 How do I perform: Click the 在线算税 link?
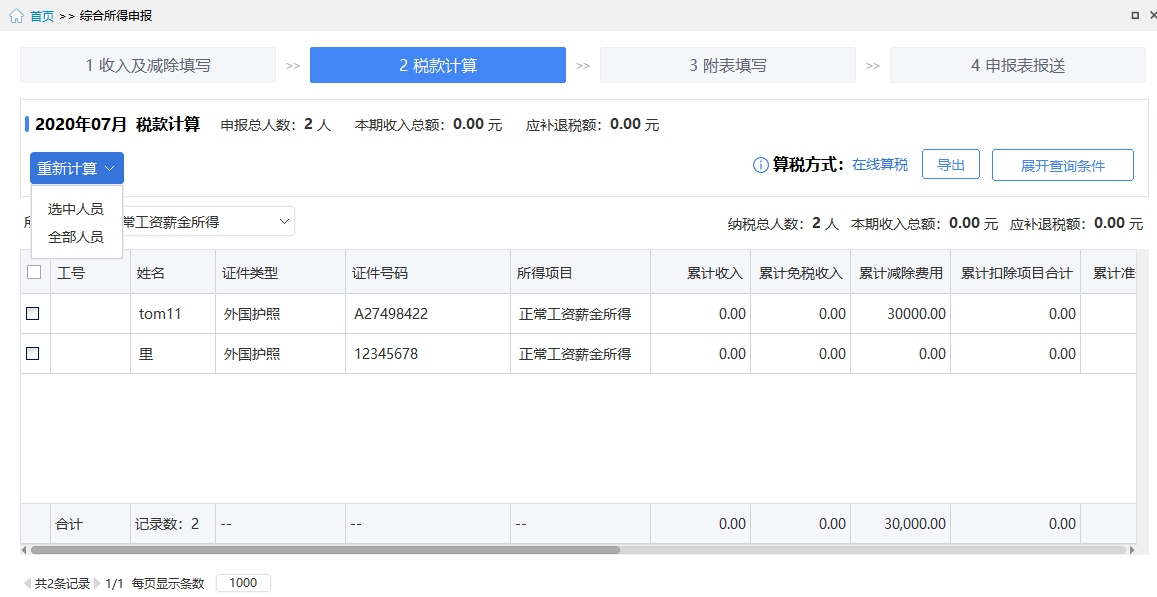(880, 165)
